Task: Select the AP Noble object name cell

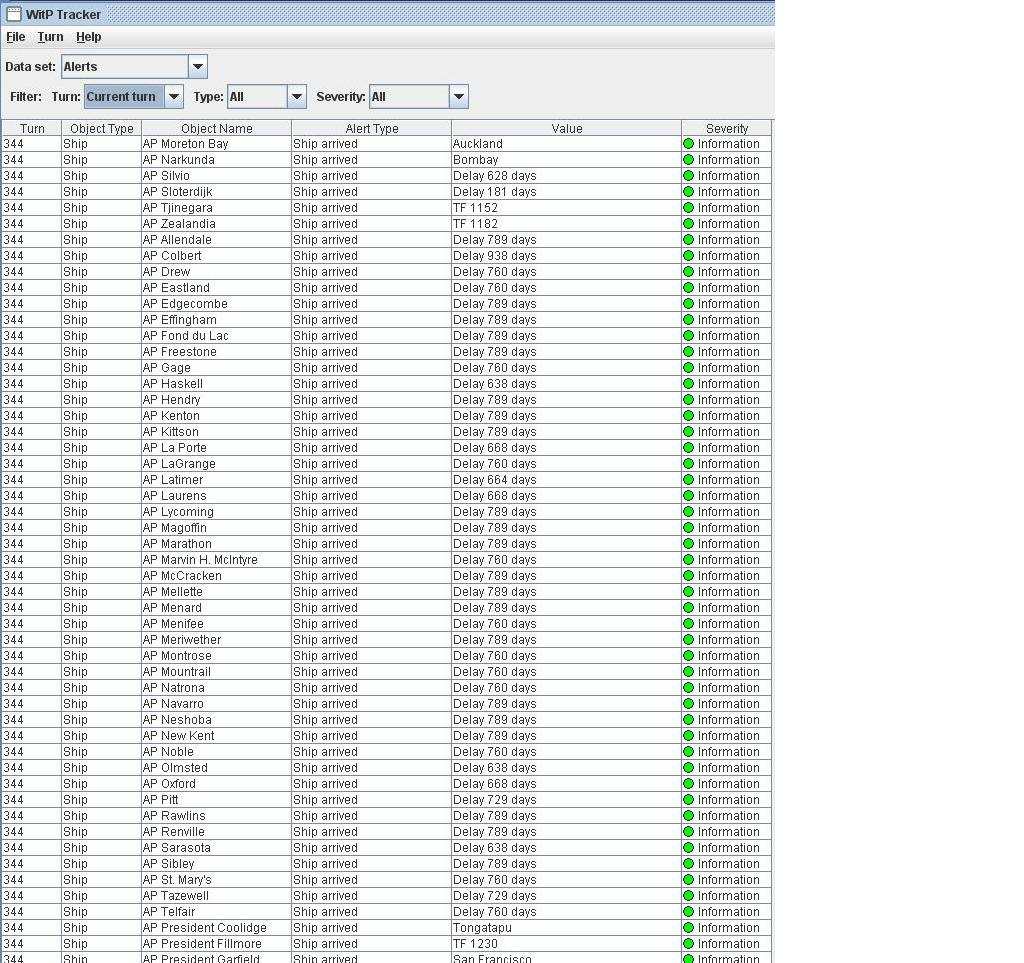Action: pyautogui.click(x=216, y=751)
